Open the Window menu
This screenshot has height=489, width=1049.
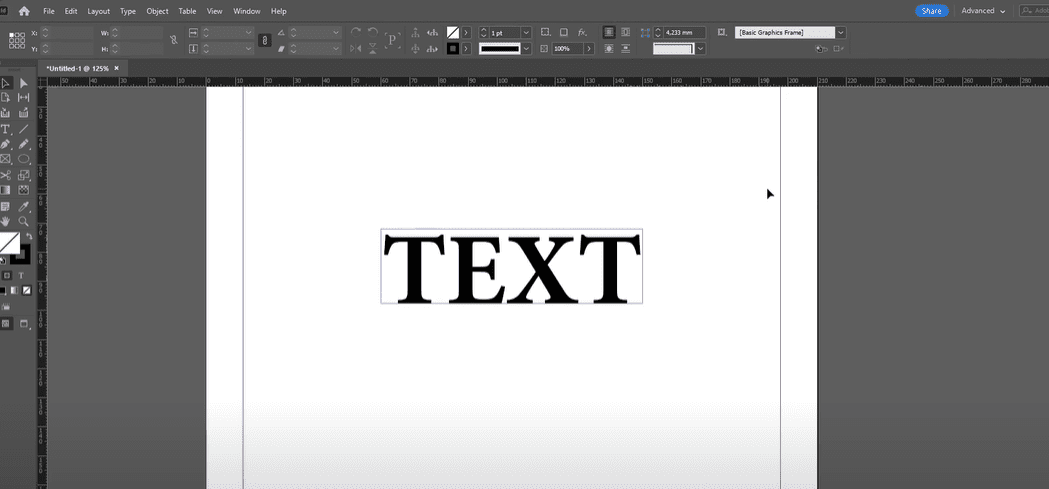point(247,11)
